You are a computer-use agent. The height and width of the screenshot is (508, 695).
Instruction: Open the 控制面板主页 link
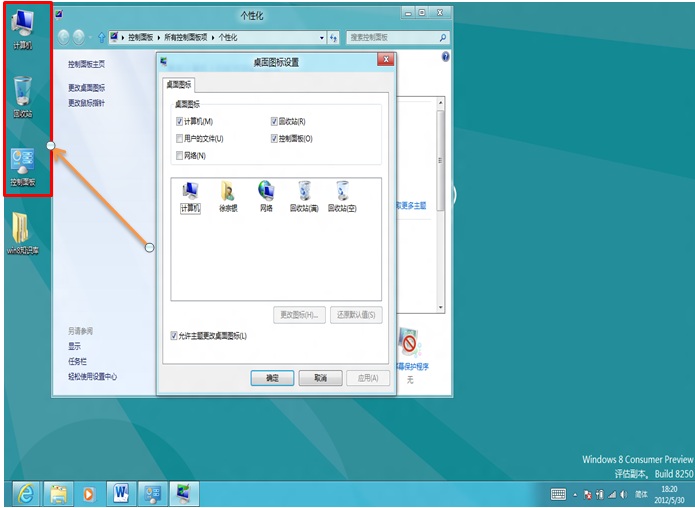86,64
